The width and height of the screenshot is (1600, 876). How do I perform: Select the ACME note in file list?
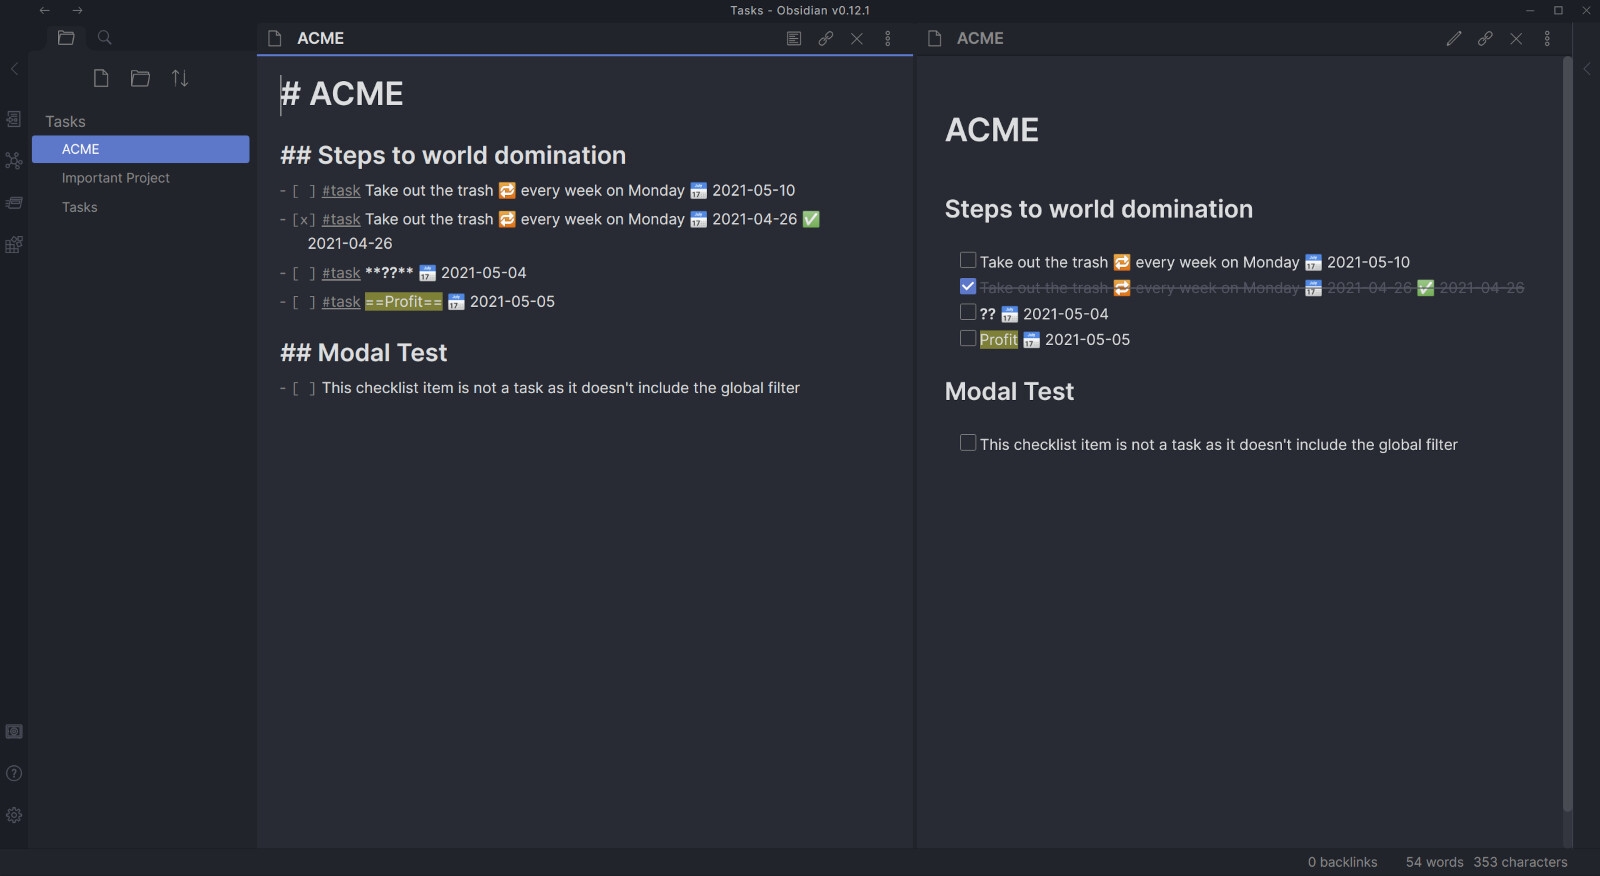point(141,149)
